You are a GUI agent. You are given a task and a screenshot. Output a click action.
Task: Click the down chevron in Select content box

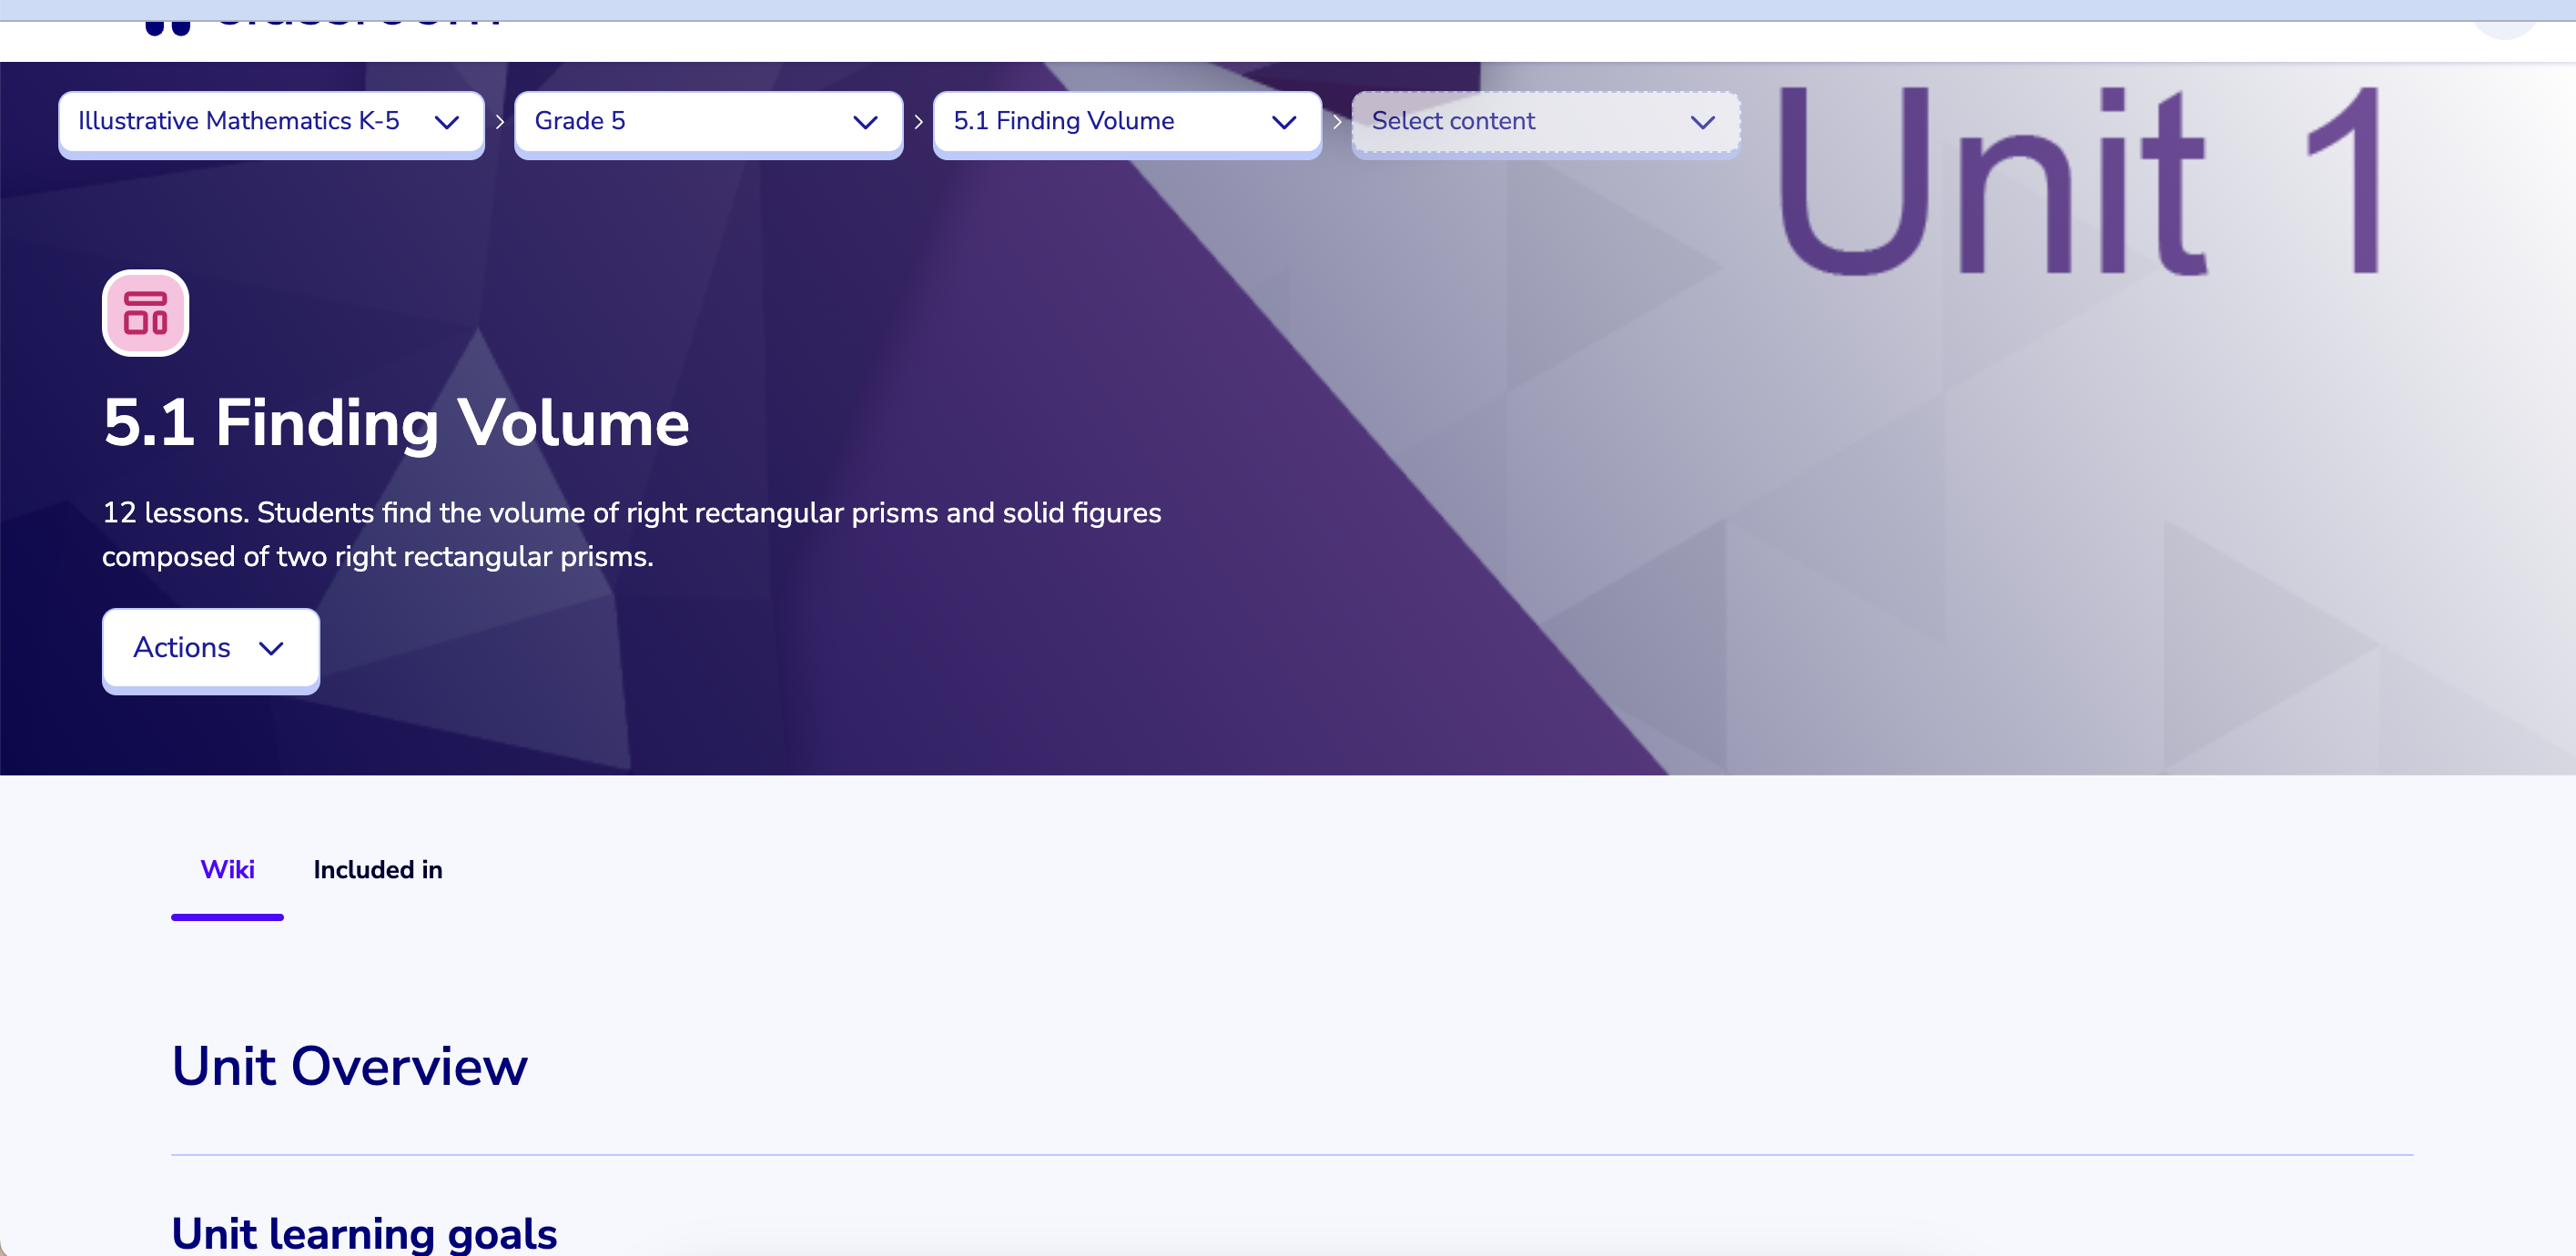pyautogui.click(x=1702, y=122)
